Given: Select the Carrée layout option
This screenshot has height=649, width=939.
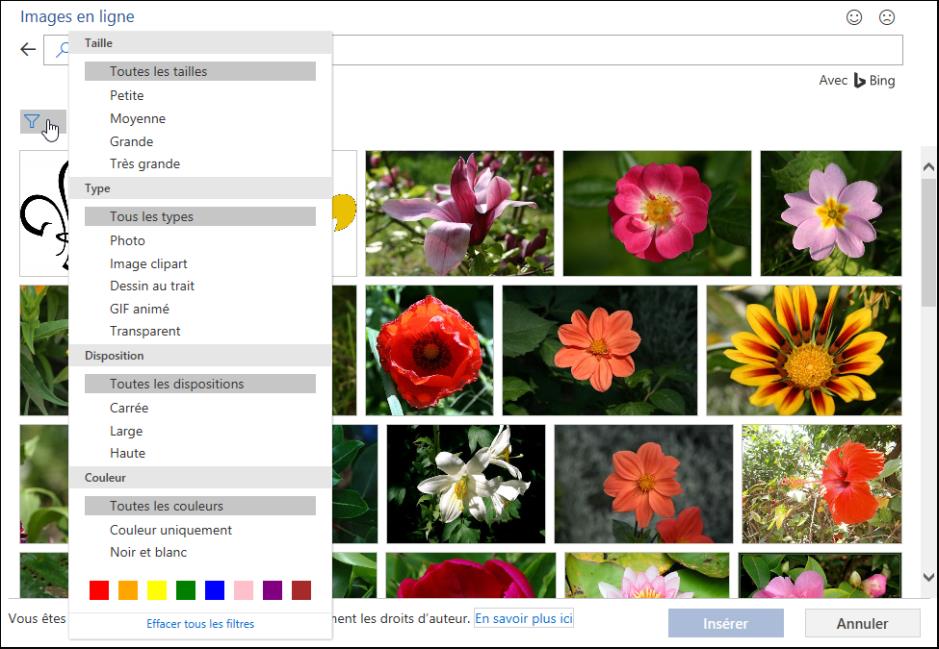Looking at the screenshot, I should click(129, 408).
